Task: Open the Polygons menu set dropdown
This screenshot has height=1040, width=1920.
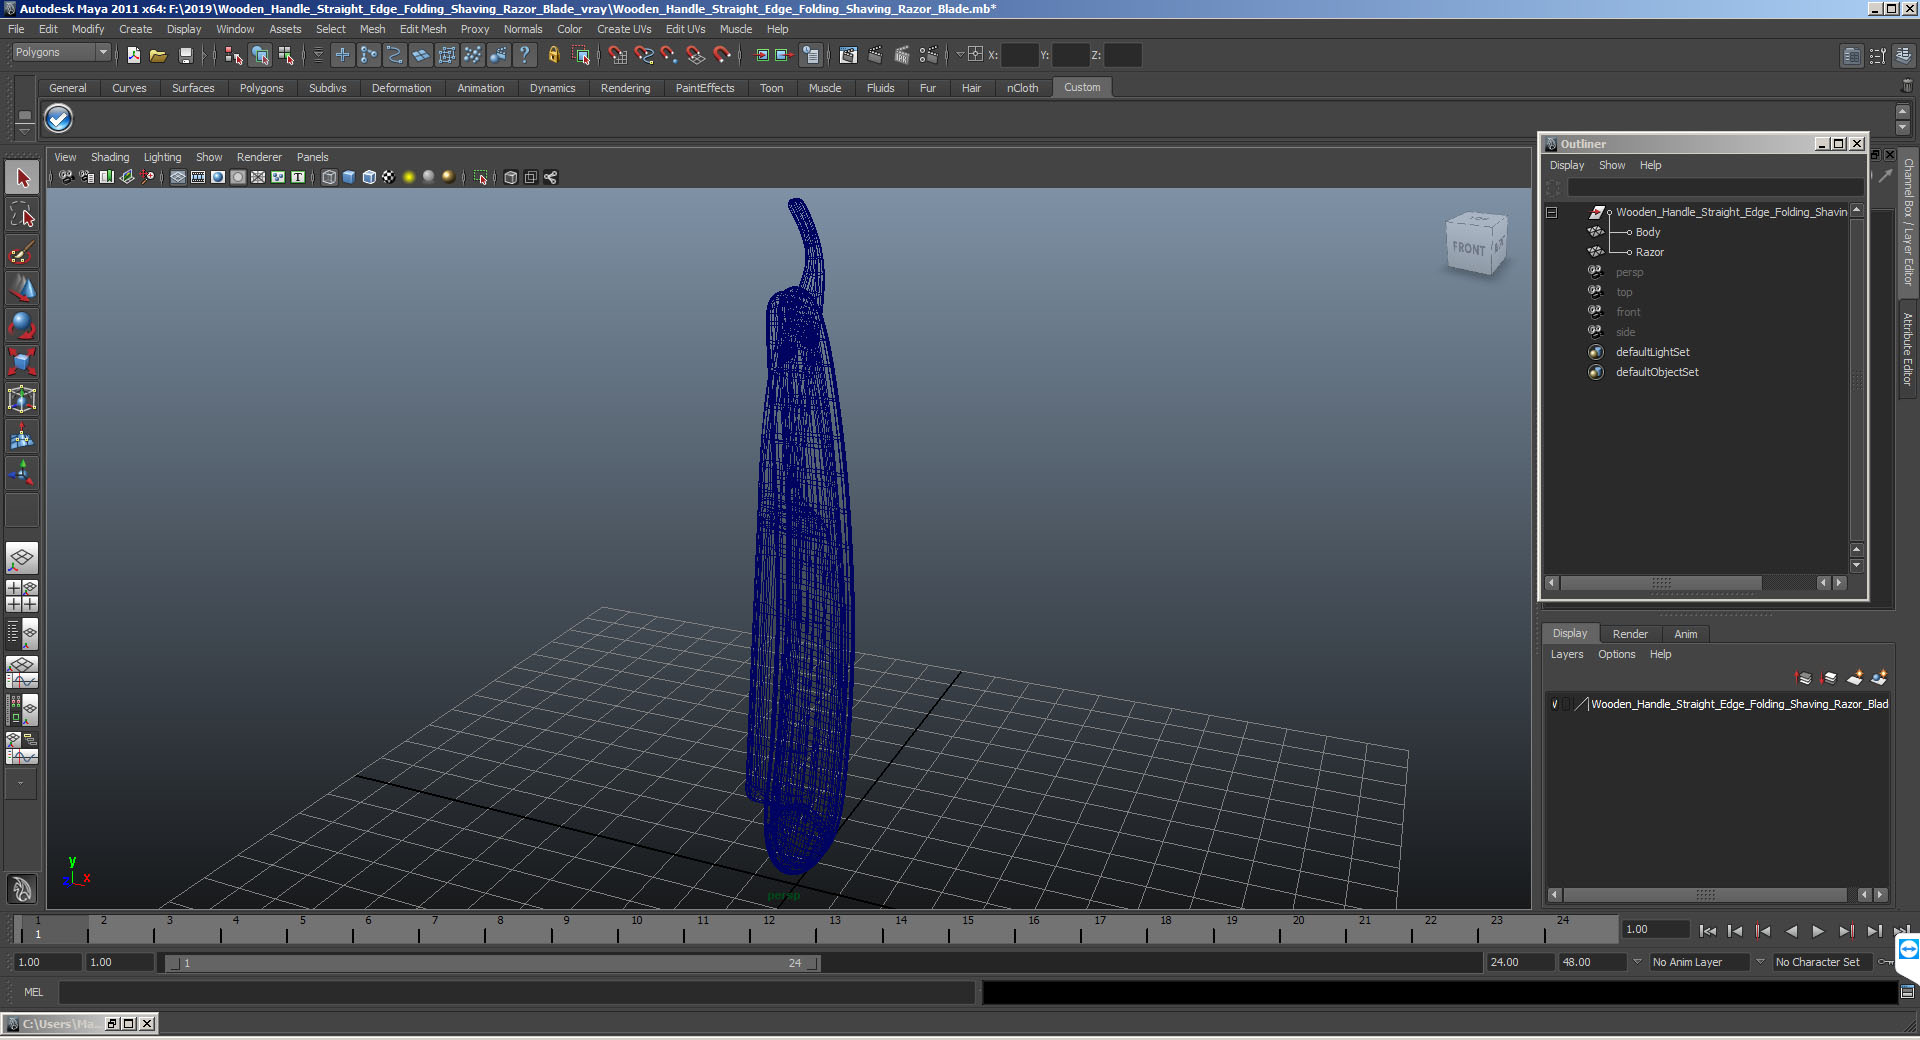Action: click(x=60, y=53)
